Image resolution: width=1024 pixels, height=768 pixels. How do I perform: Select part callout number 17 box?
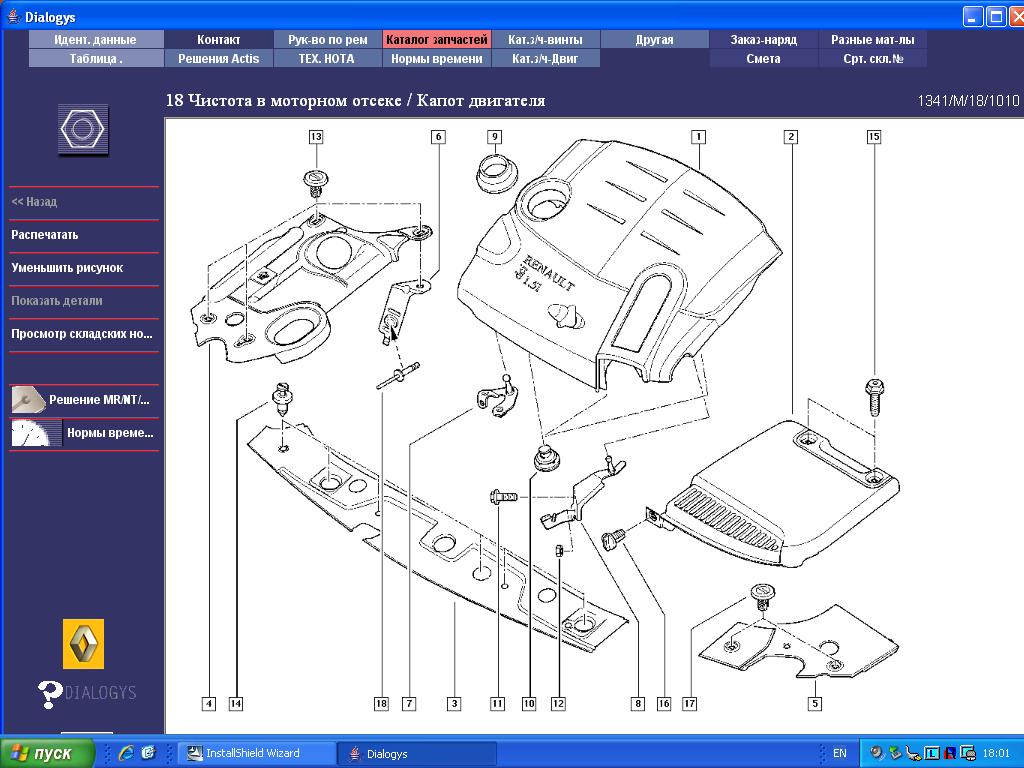[690, 703]
